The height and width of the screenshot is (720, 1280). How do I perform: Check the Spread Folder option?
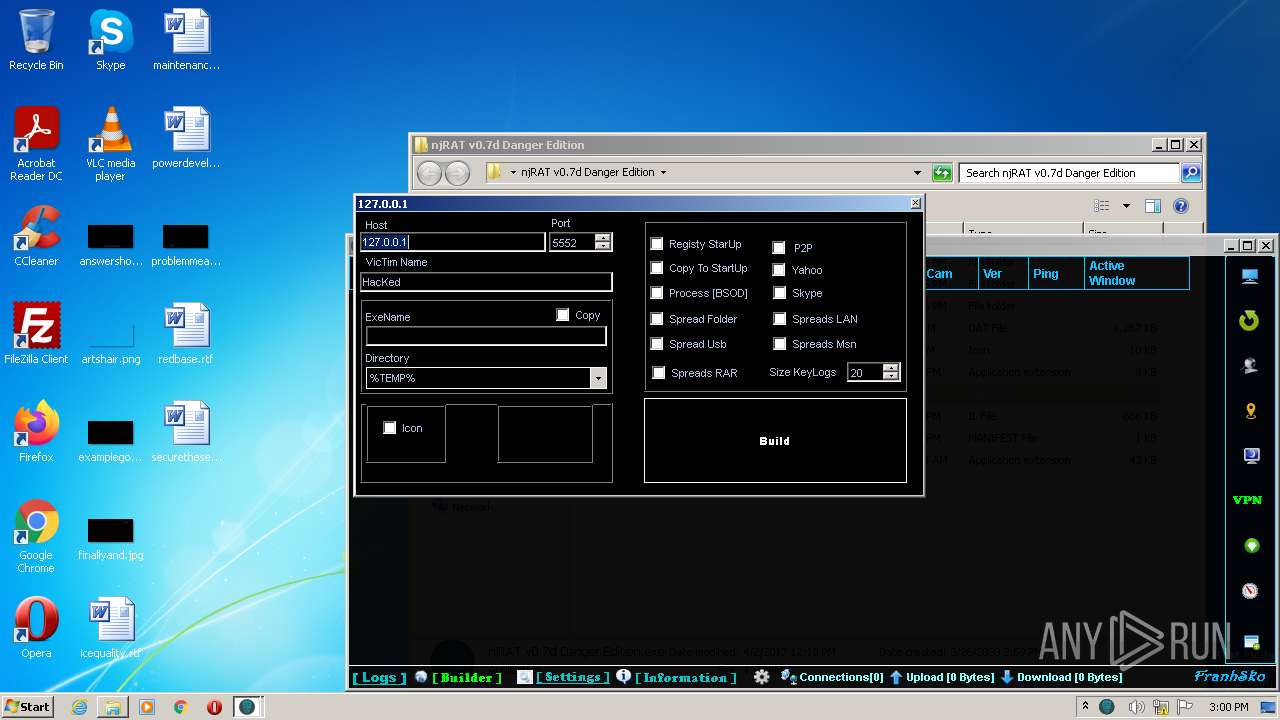[657, 319]
